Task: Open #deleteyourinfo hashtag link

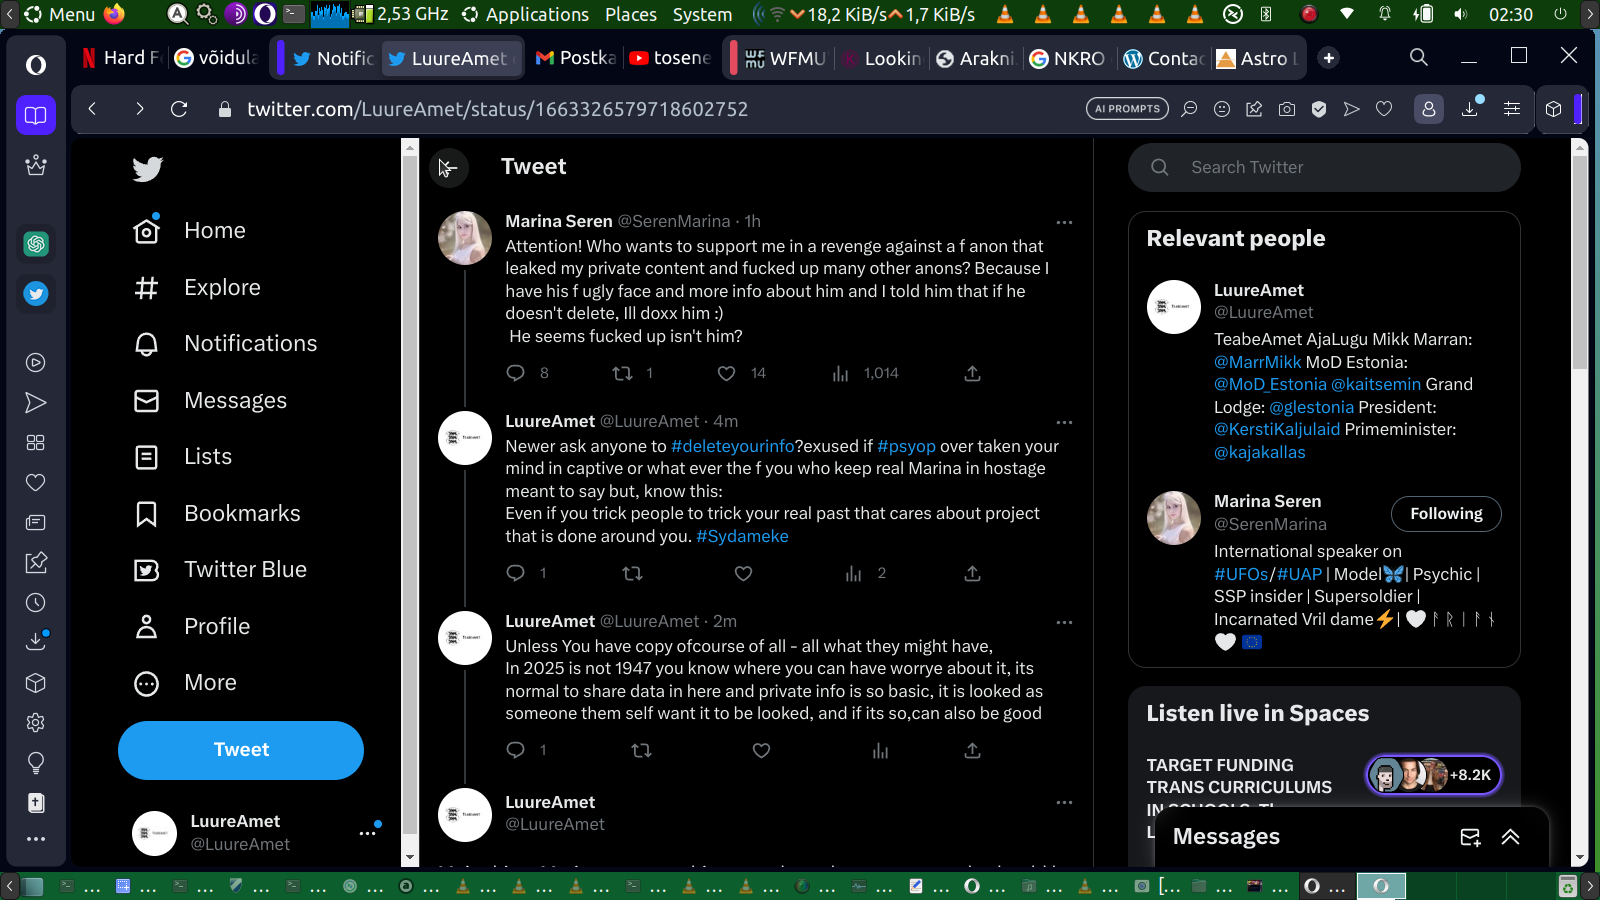Action: 733,447
